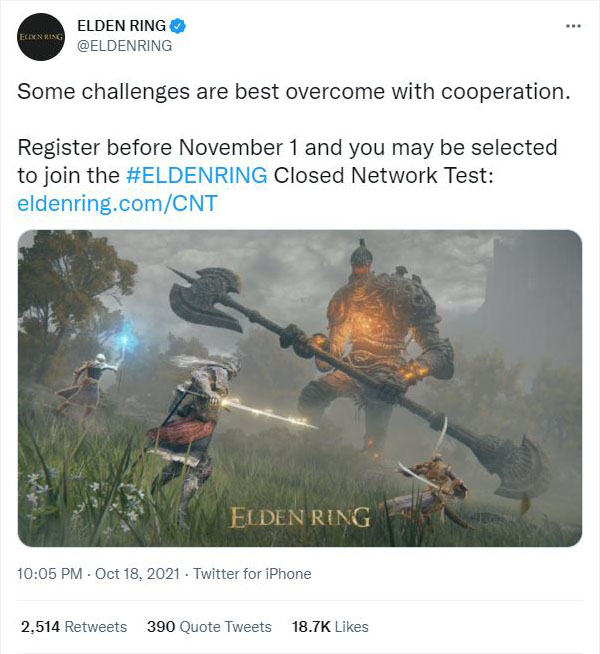
Task: Click the Twitter for iPhone source label
Action: point(252,574)
